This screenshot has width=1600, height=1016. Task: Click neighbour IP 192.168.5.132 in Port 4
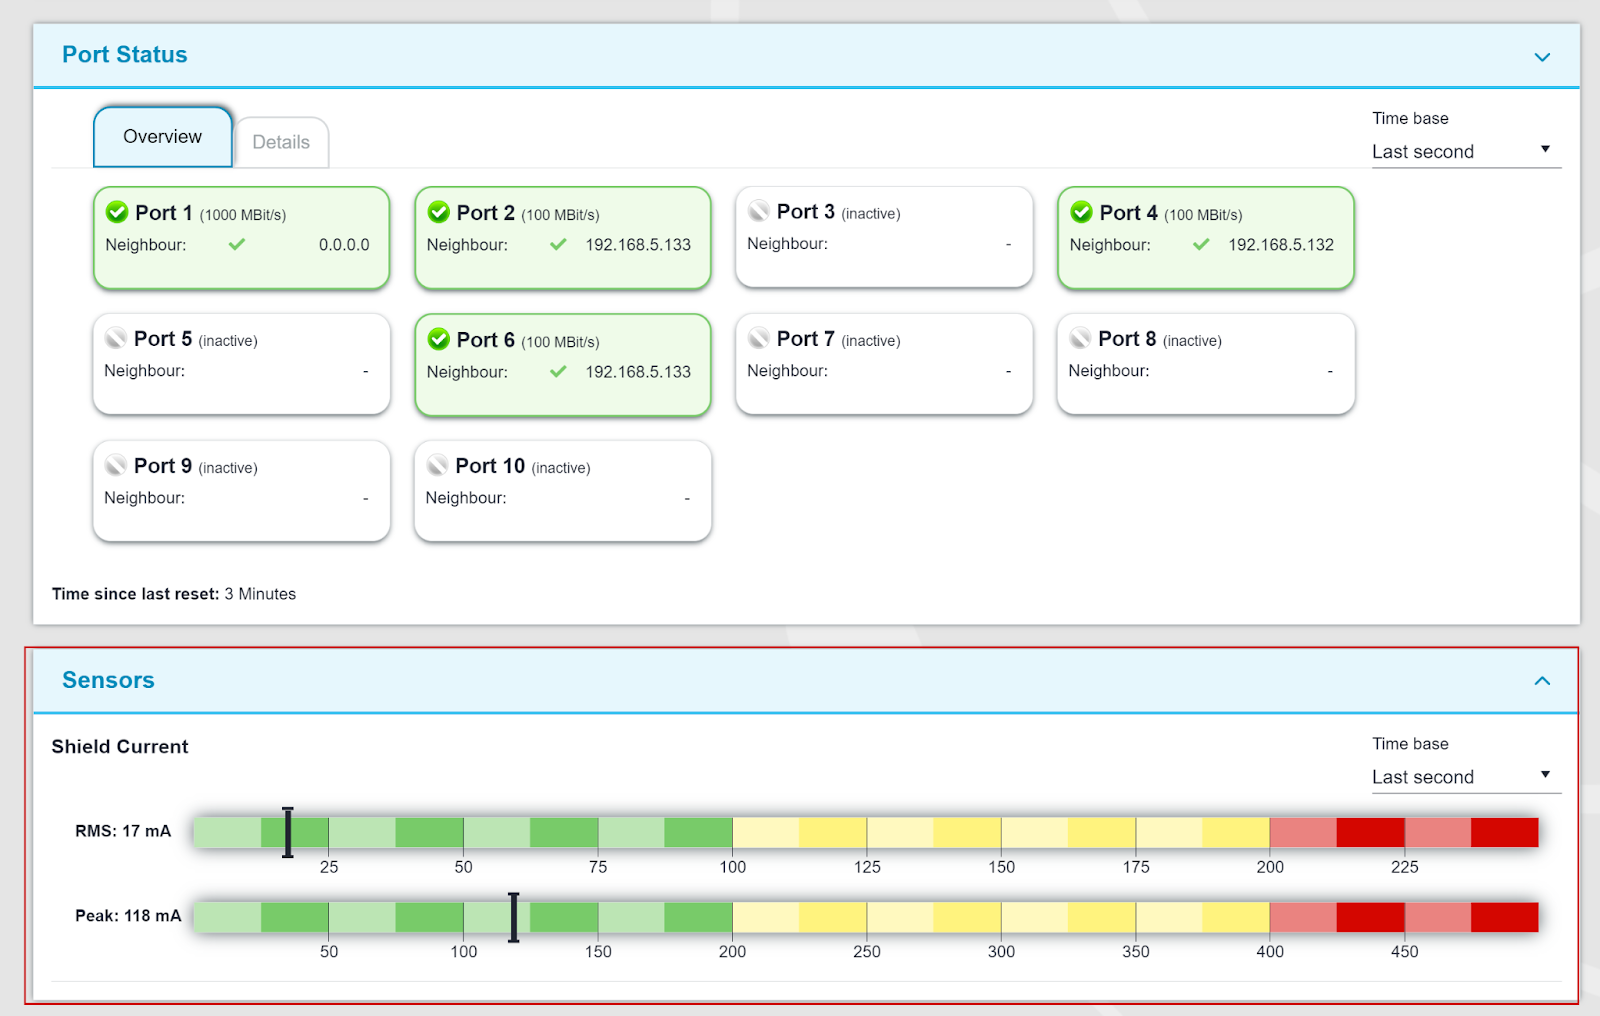coord(1281,245)
